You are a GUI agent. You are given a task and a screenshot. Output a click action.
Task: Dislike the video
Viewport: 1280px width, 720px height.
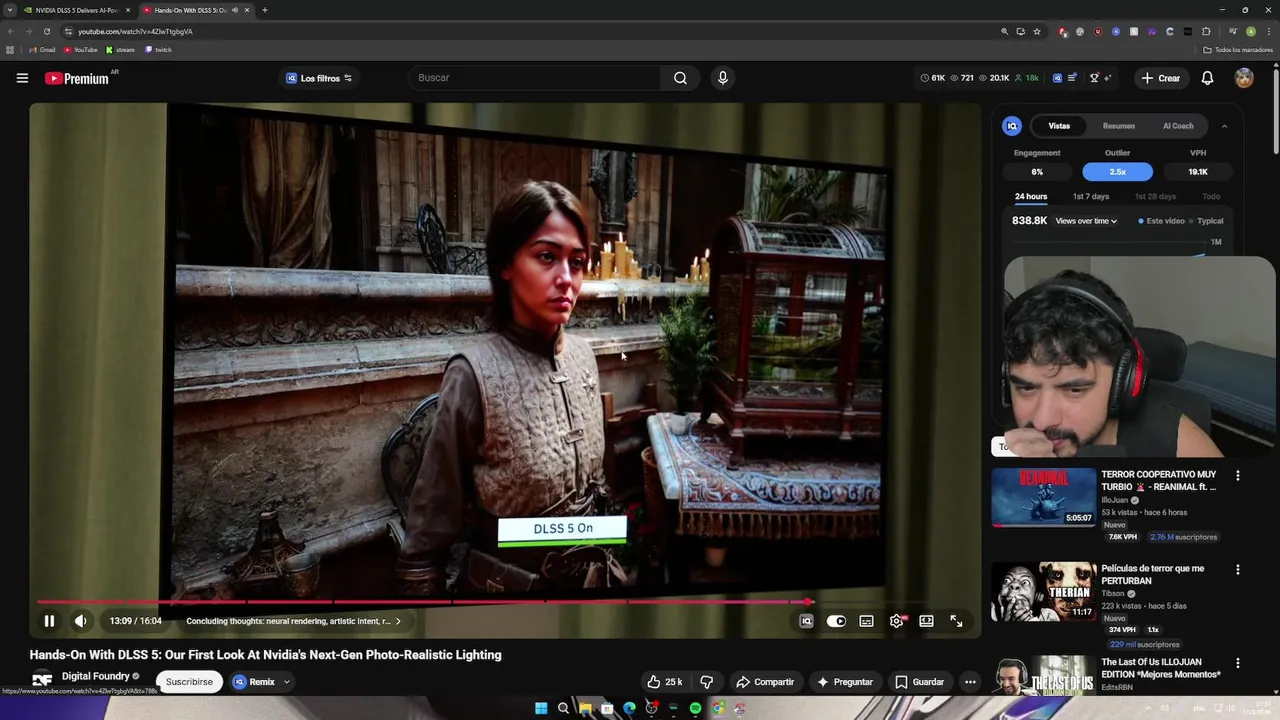(x=707, y=682)
